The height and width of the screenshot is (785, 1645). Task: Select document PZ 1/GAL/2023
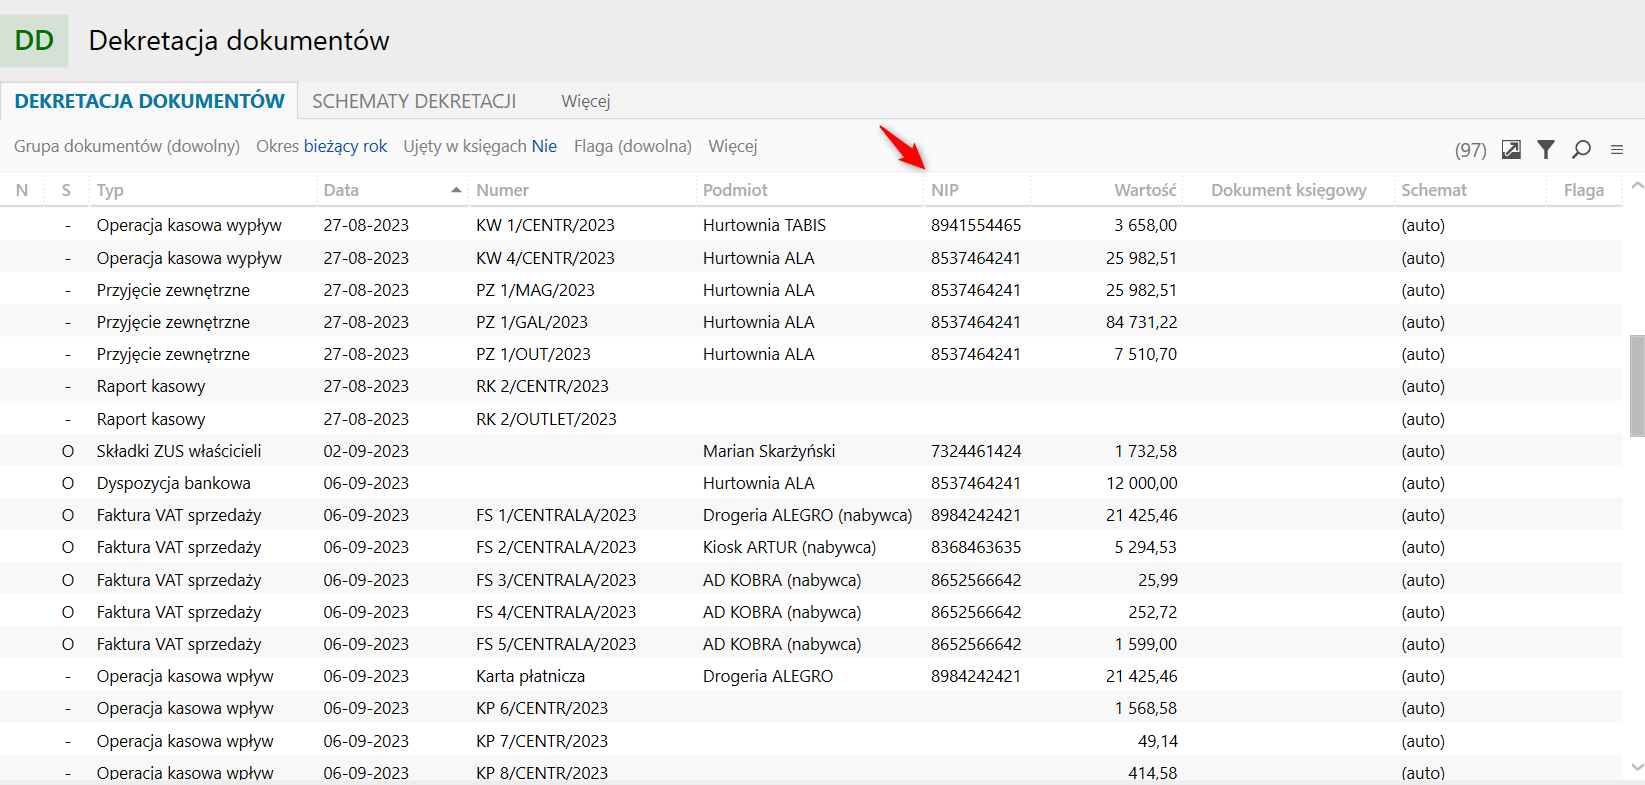[532, 322]
